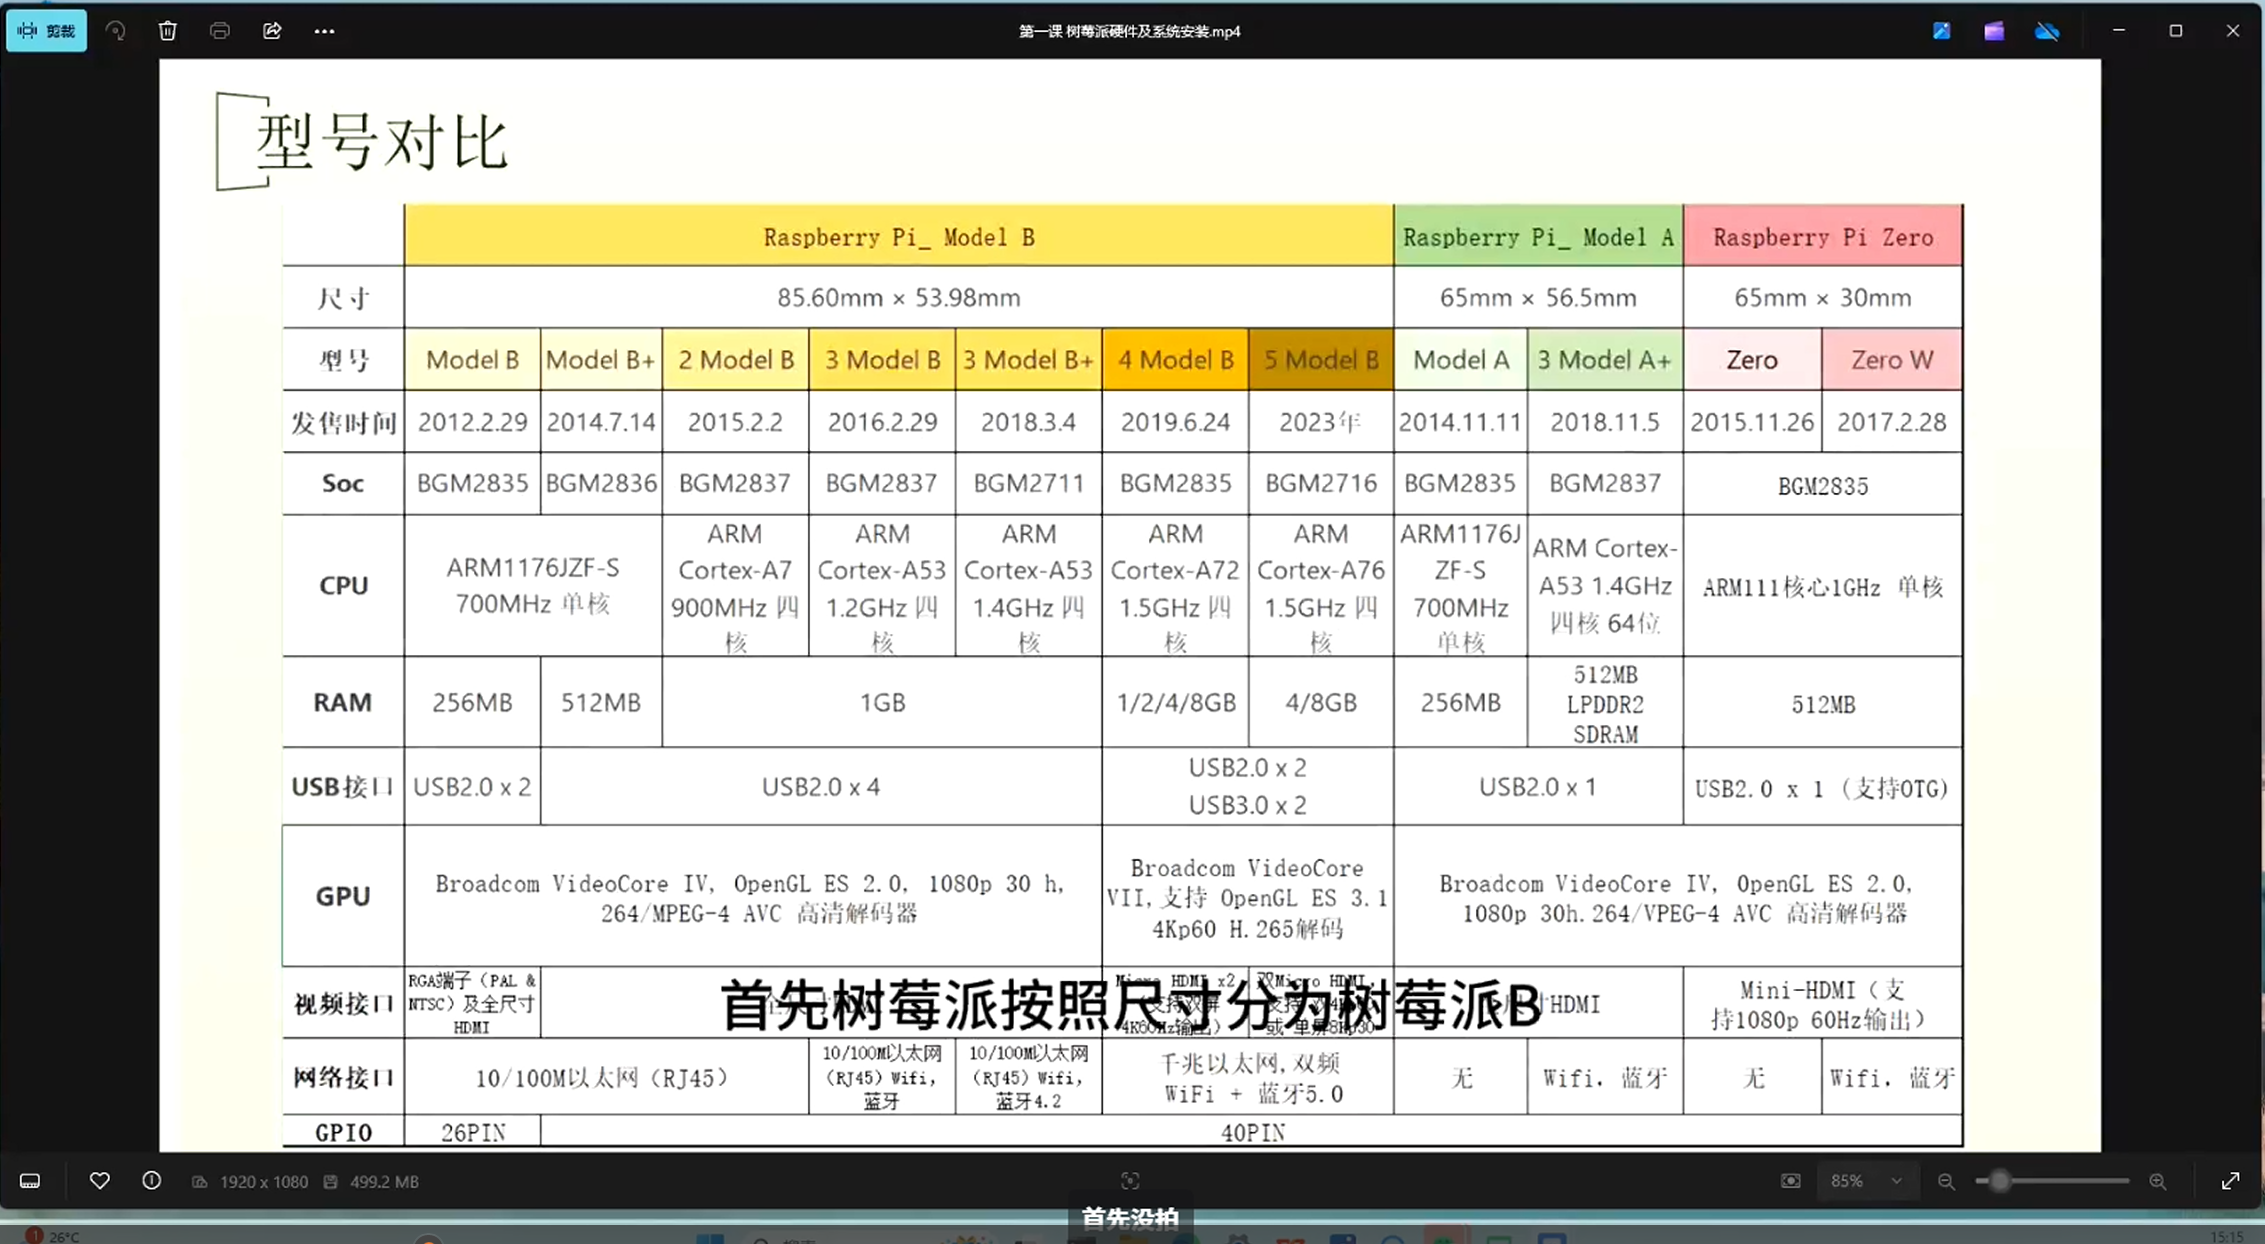This screenshot has width=2265, height=1244.
Task: Open the blue Designer app icon
Action: pyautogui.click(x=1941, y=31)
